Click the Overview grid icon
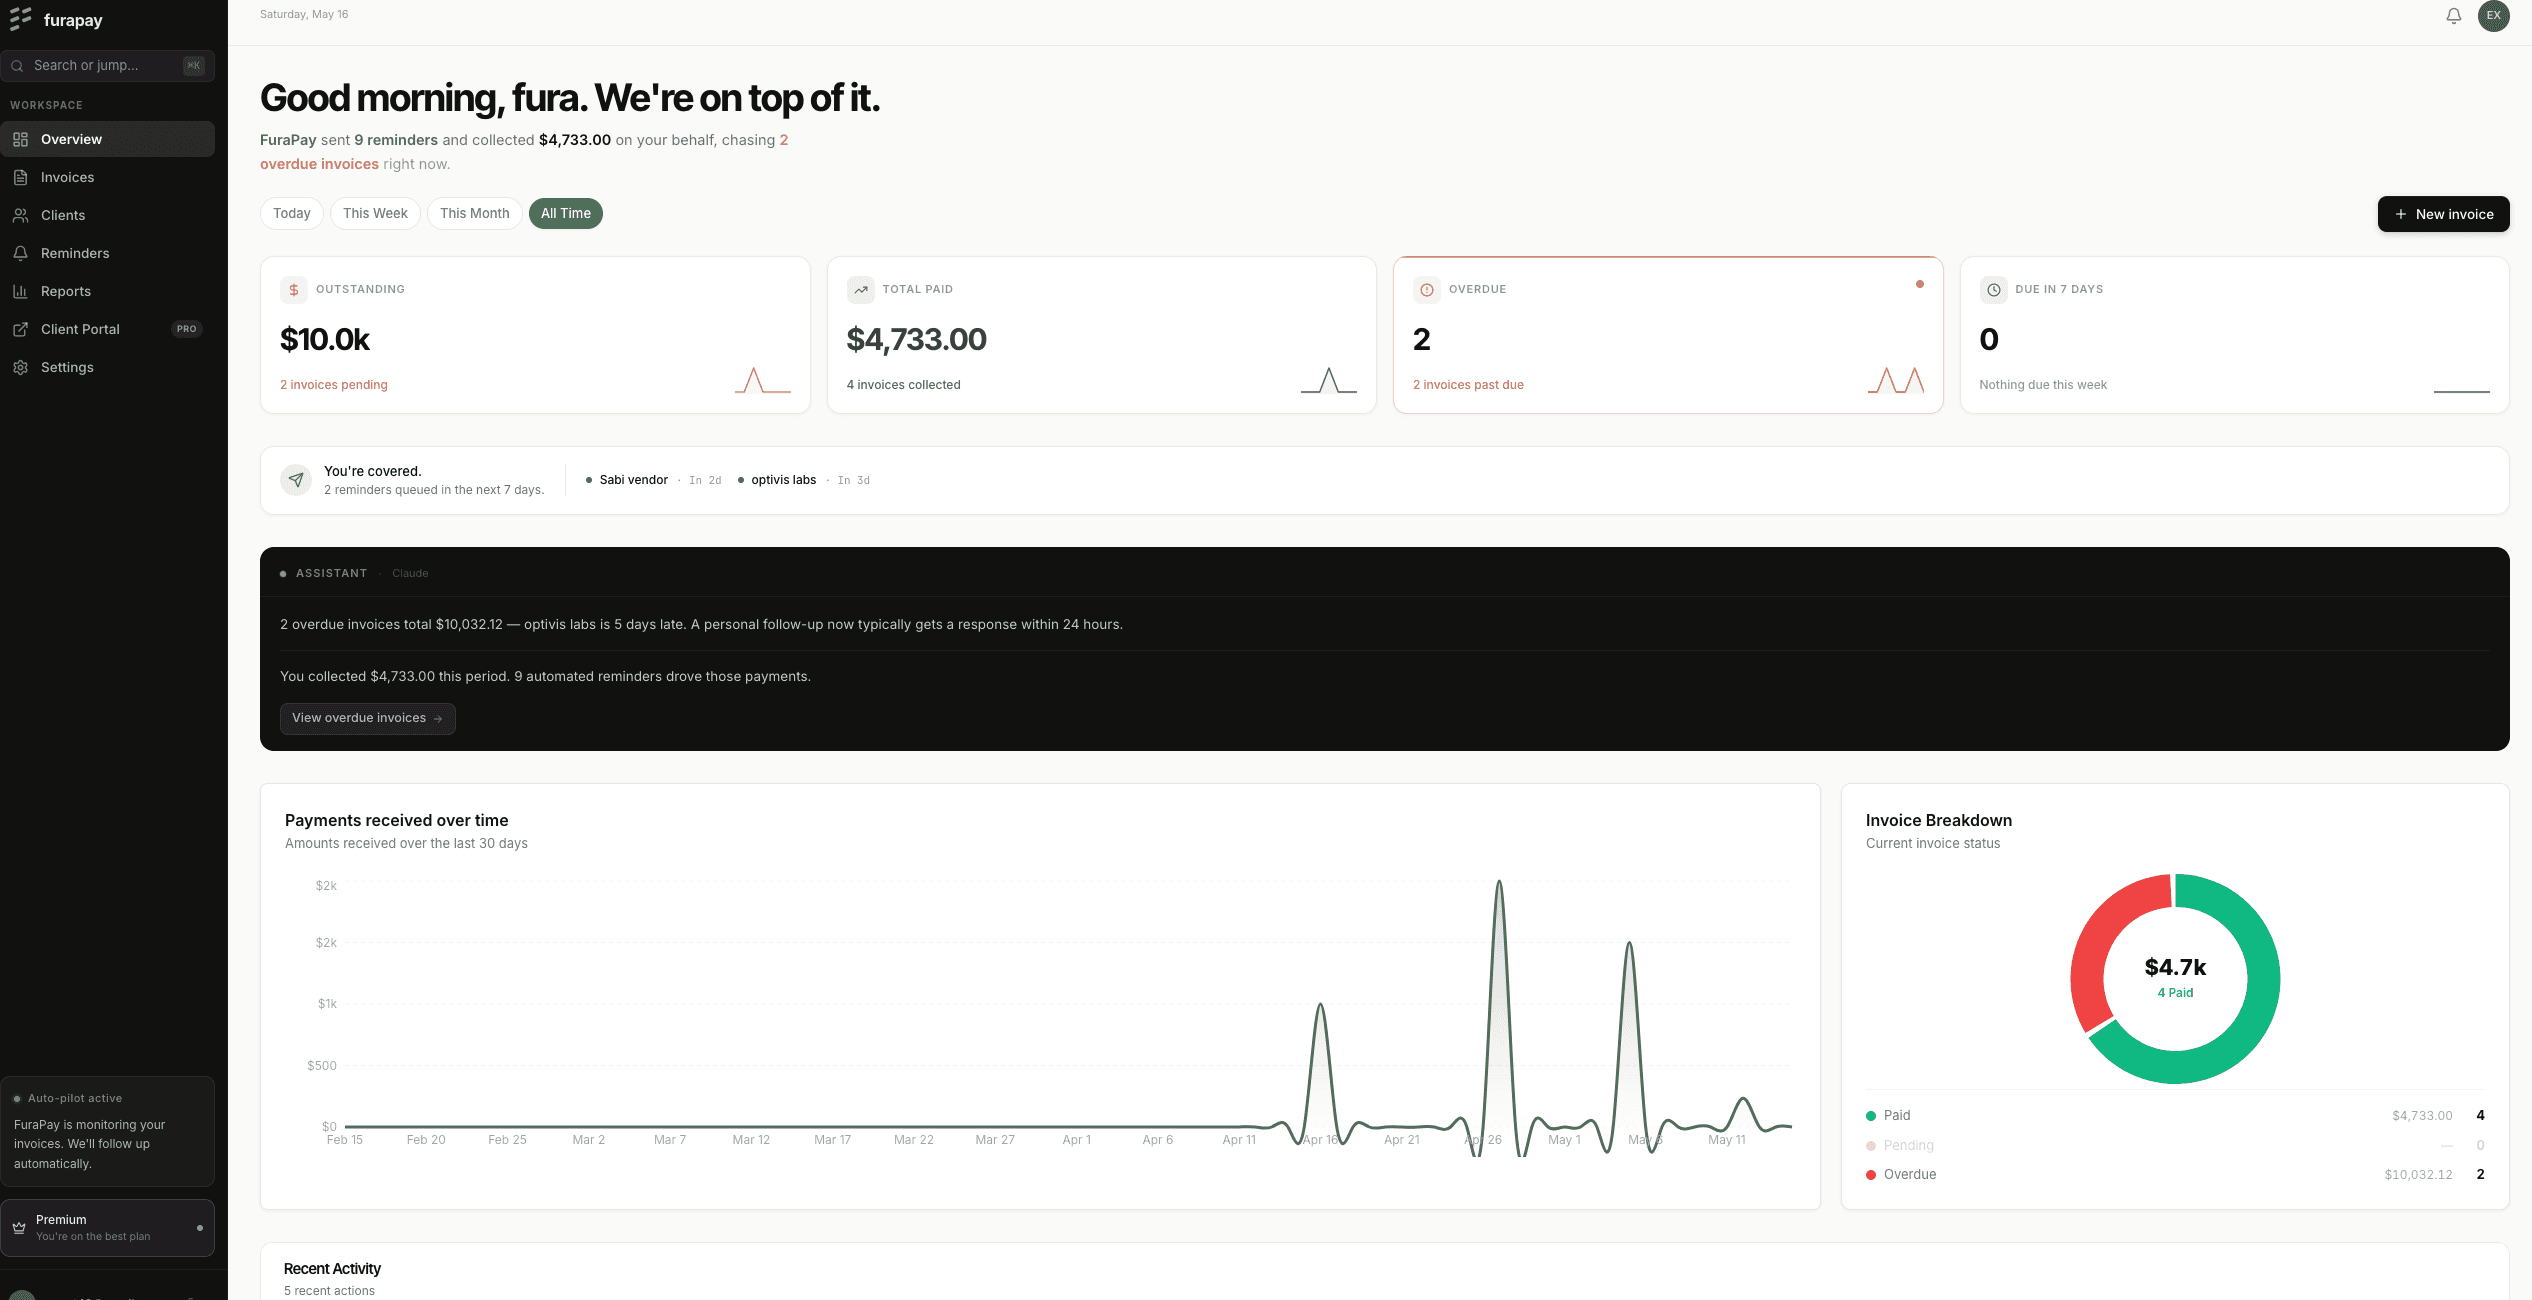 click(20, 139)
